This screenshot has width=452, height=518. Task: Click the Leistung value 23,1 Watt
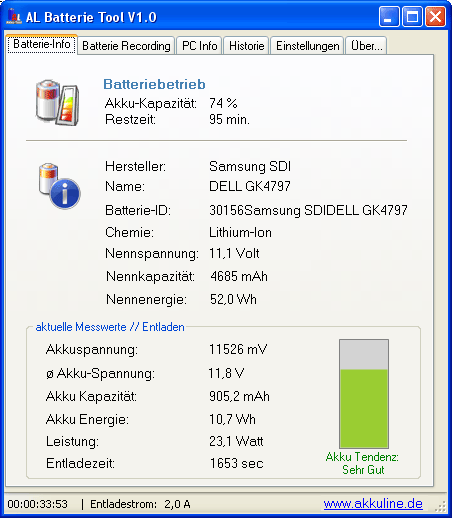[x=236, y=441]
